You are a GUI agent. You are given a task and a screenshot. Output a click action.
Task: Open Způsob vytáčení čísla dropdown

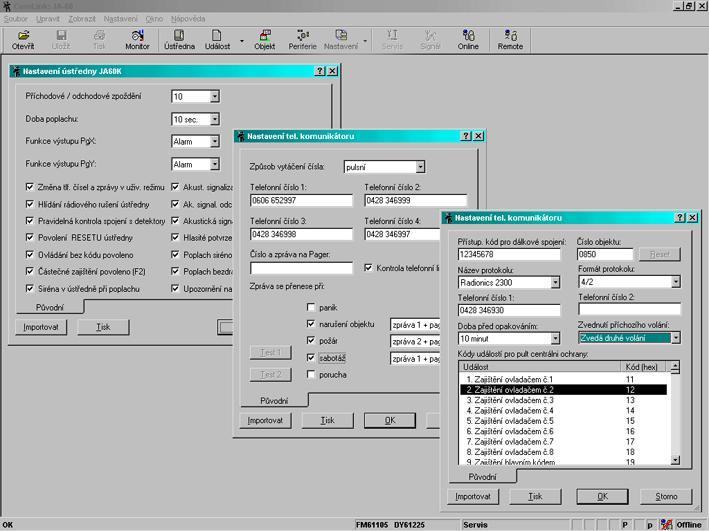420,167
